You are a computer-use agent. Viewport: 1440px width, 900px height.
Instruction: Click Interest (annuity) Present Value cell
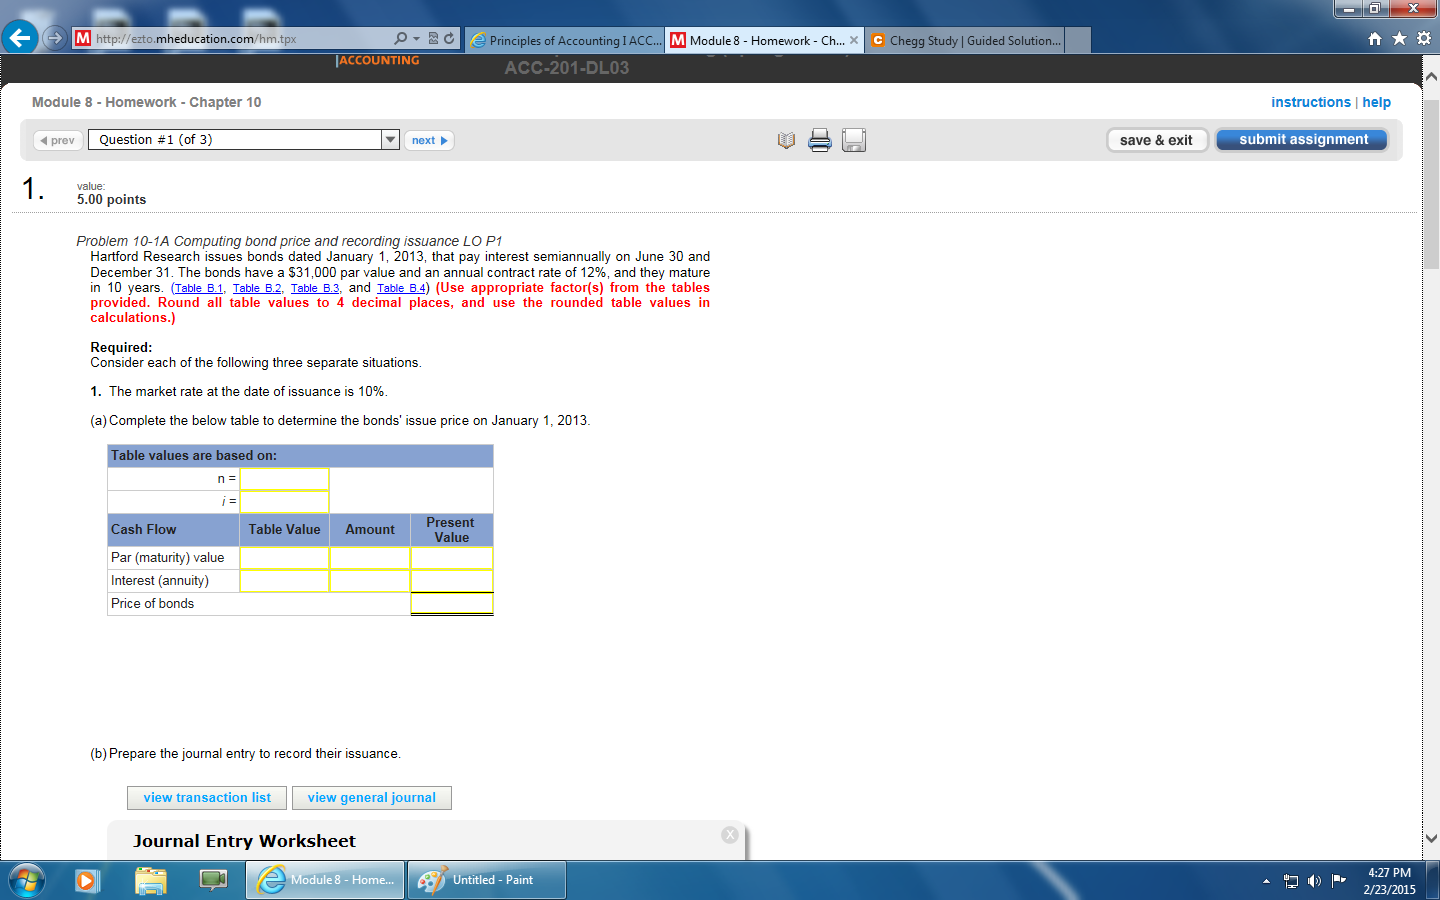tap(452, 581)
